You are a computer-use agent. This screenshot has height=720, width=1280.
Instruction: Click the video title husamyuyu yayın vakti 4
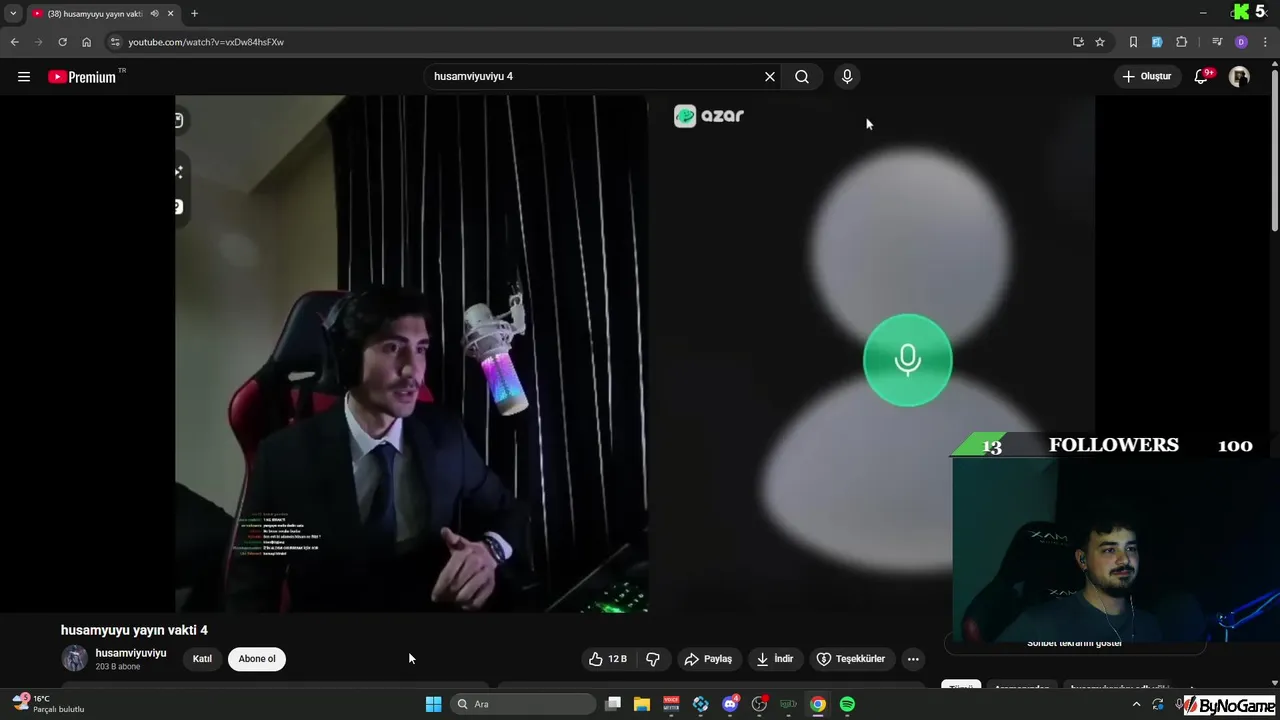(x=134, y=630)
